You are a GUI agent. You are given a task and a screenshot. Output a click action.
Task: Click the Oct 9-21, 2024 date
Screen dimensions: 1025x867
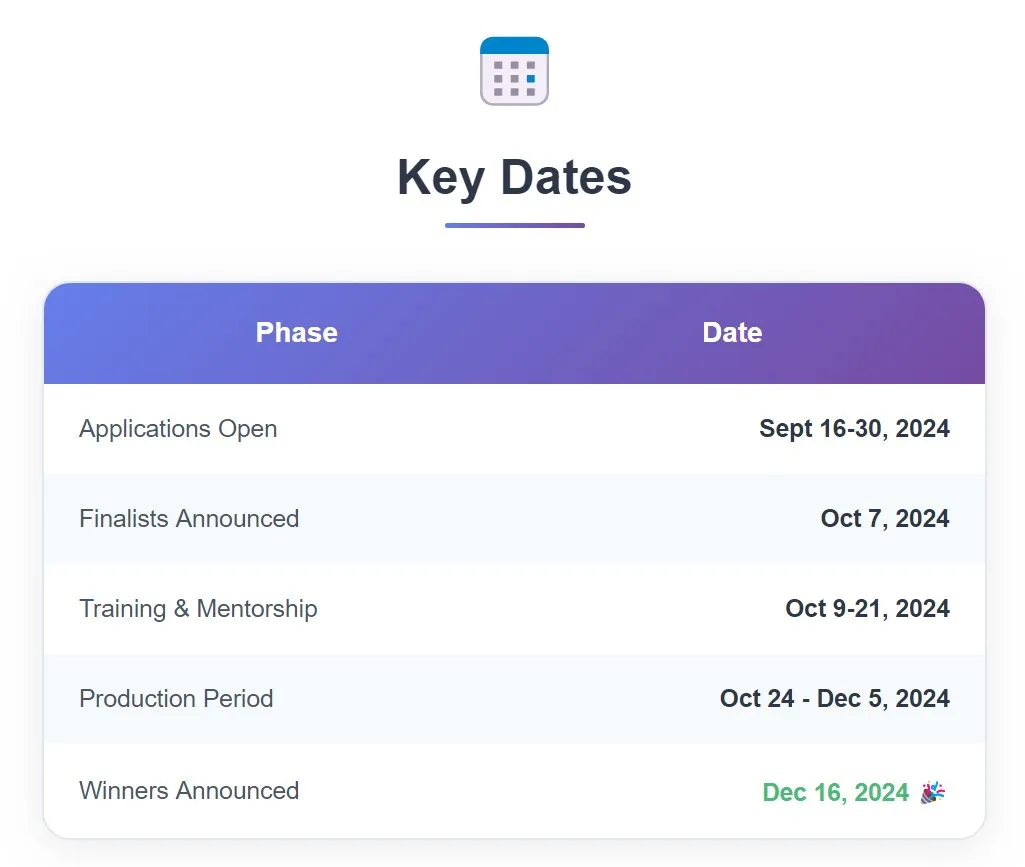click(867, 609)
